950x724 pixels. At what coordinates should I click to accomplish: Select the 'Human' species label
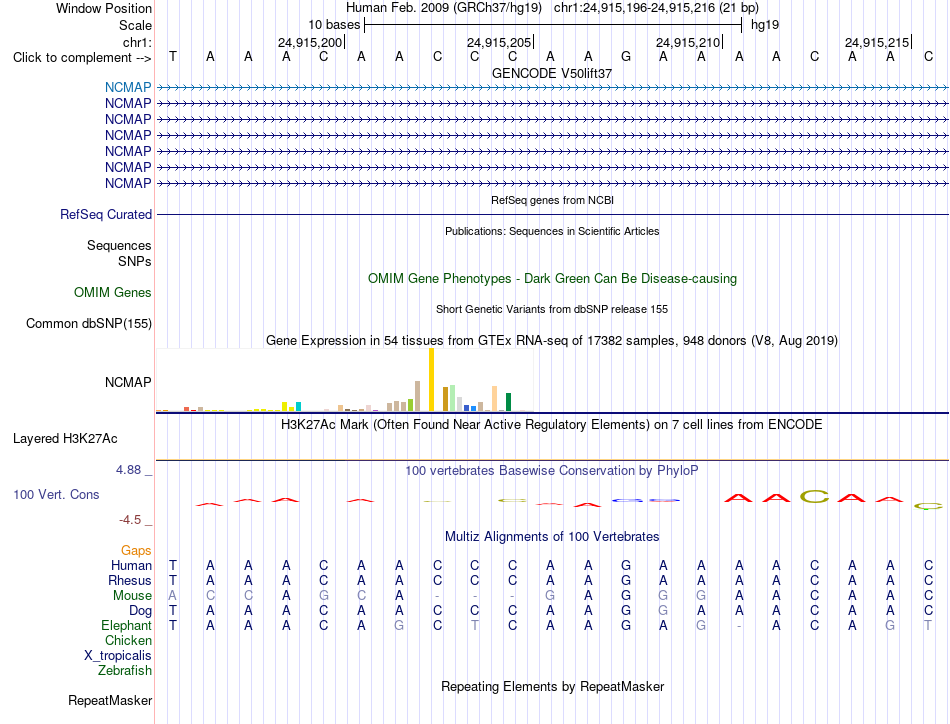[x=131, y=565]
